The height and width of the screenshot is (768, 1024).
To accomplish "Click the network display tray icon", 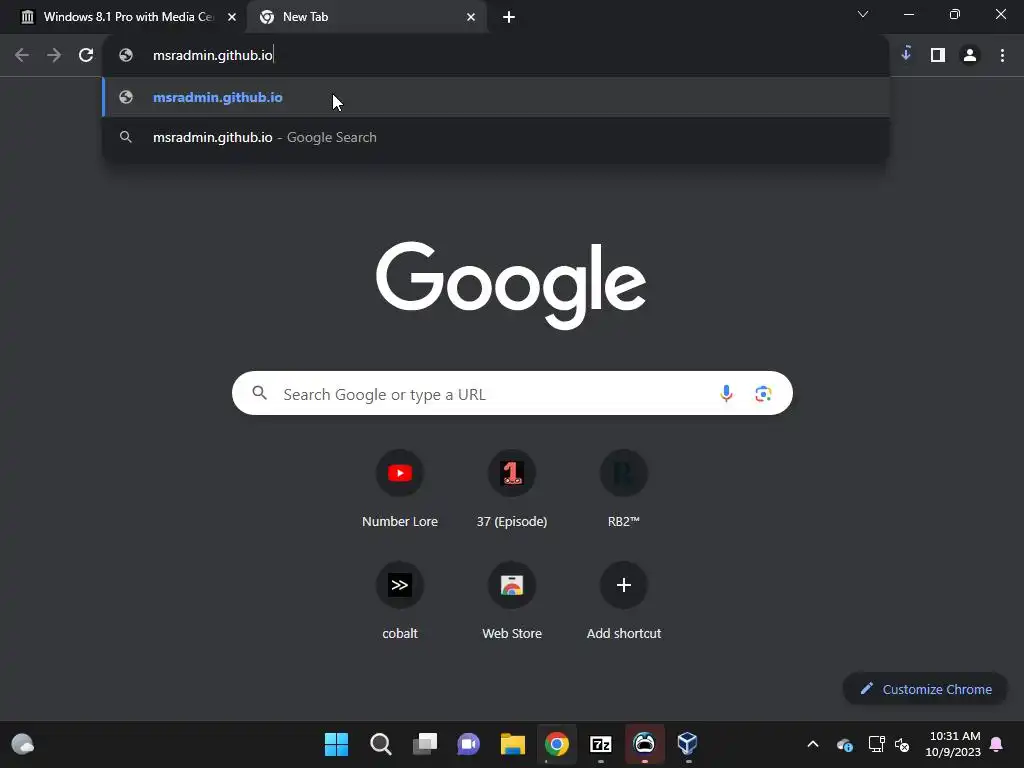I will click(x=876, y=744).
